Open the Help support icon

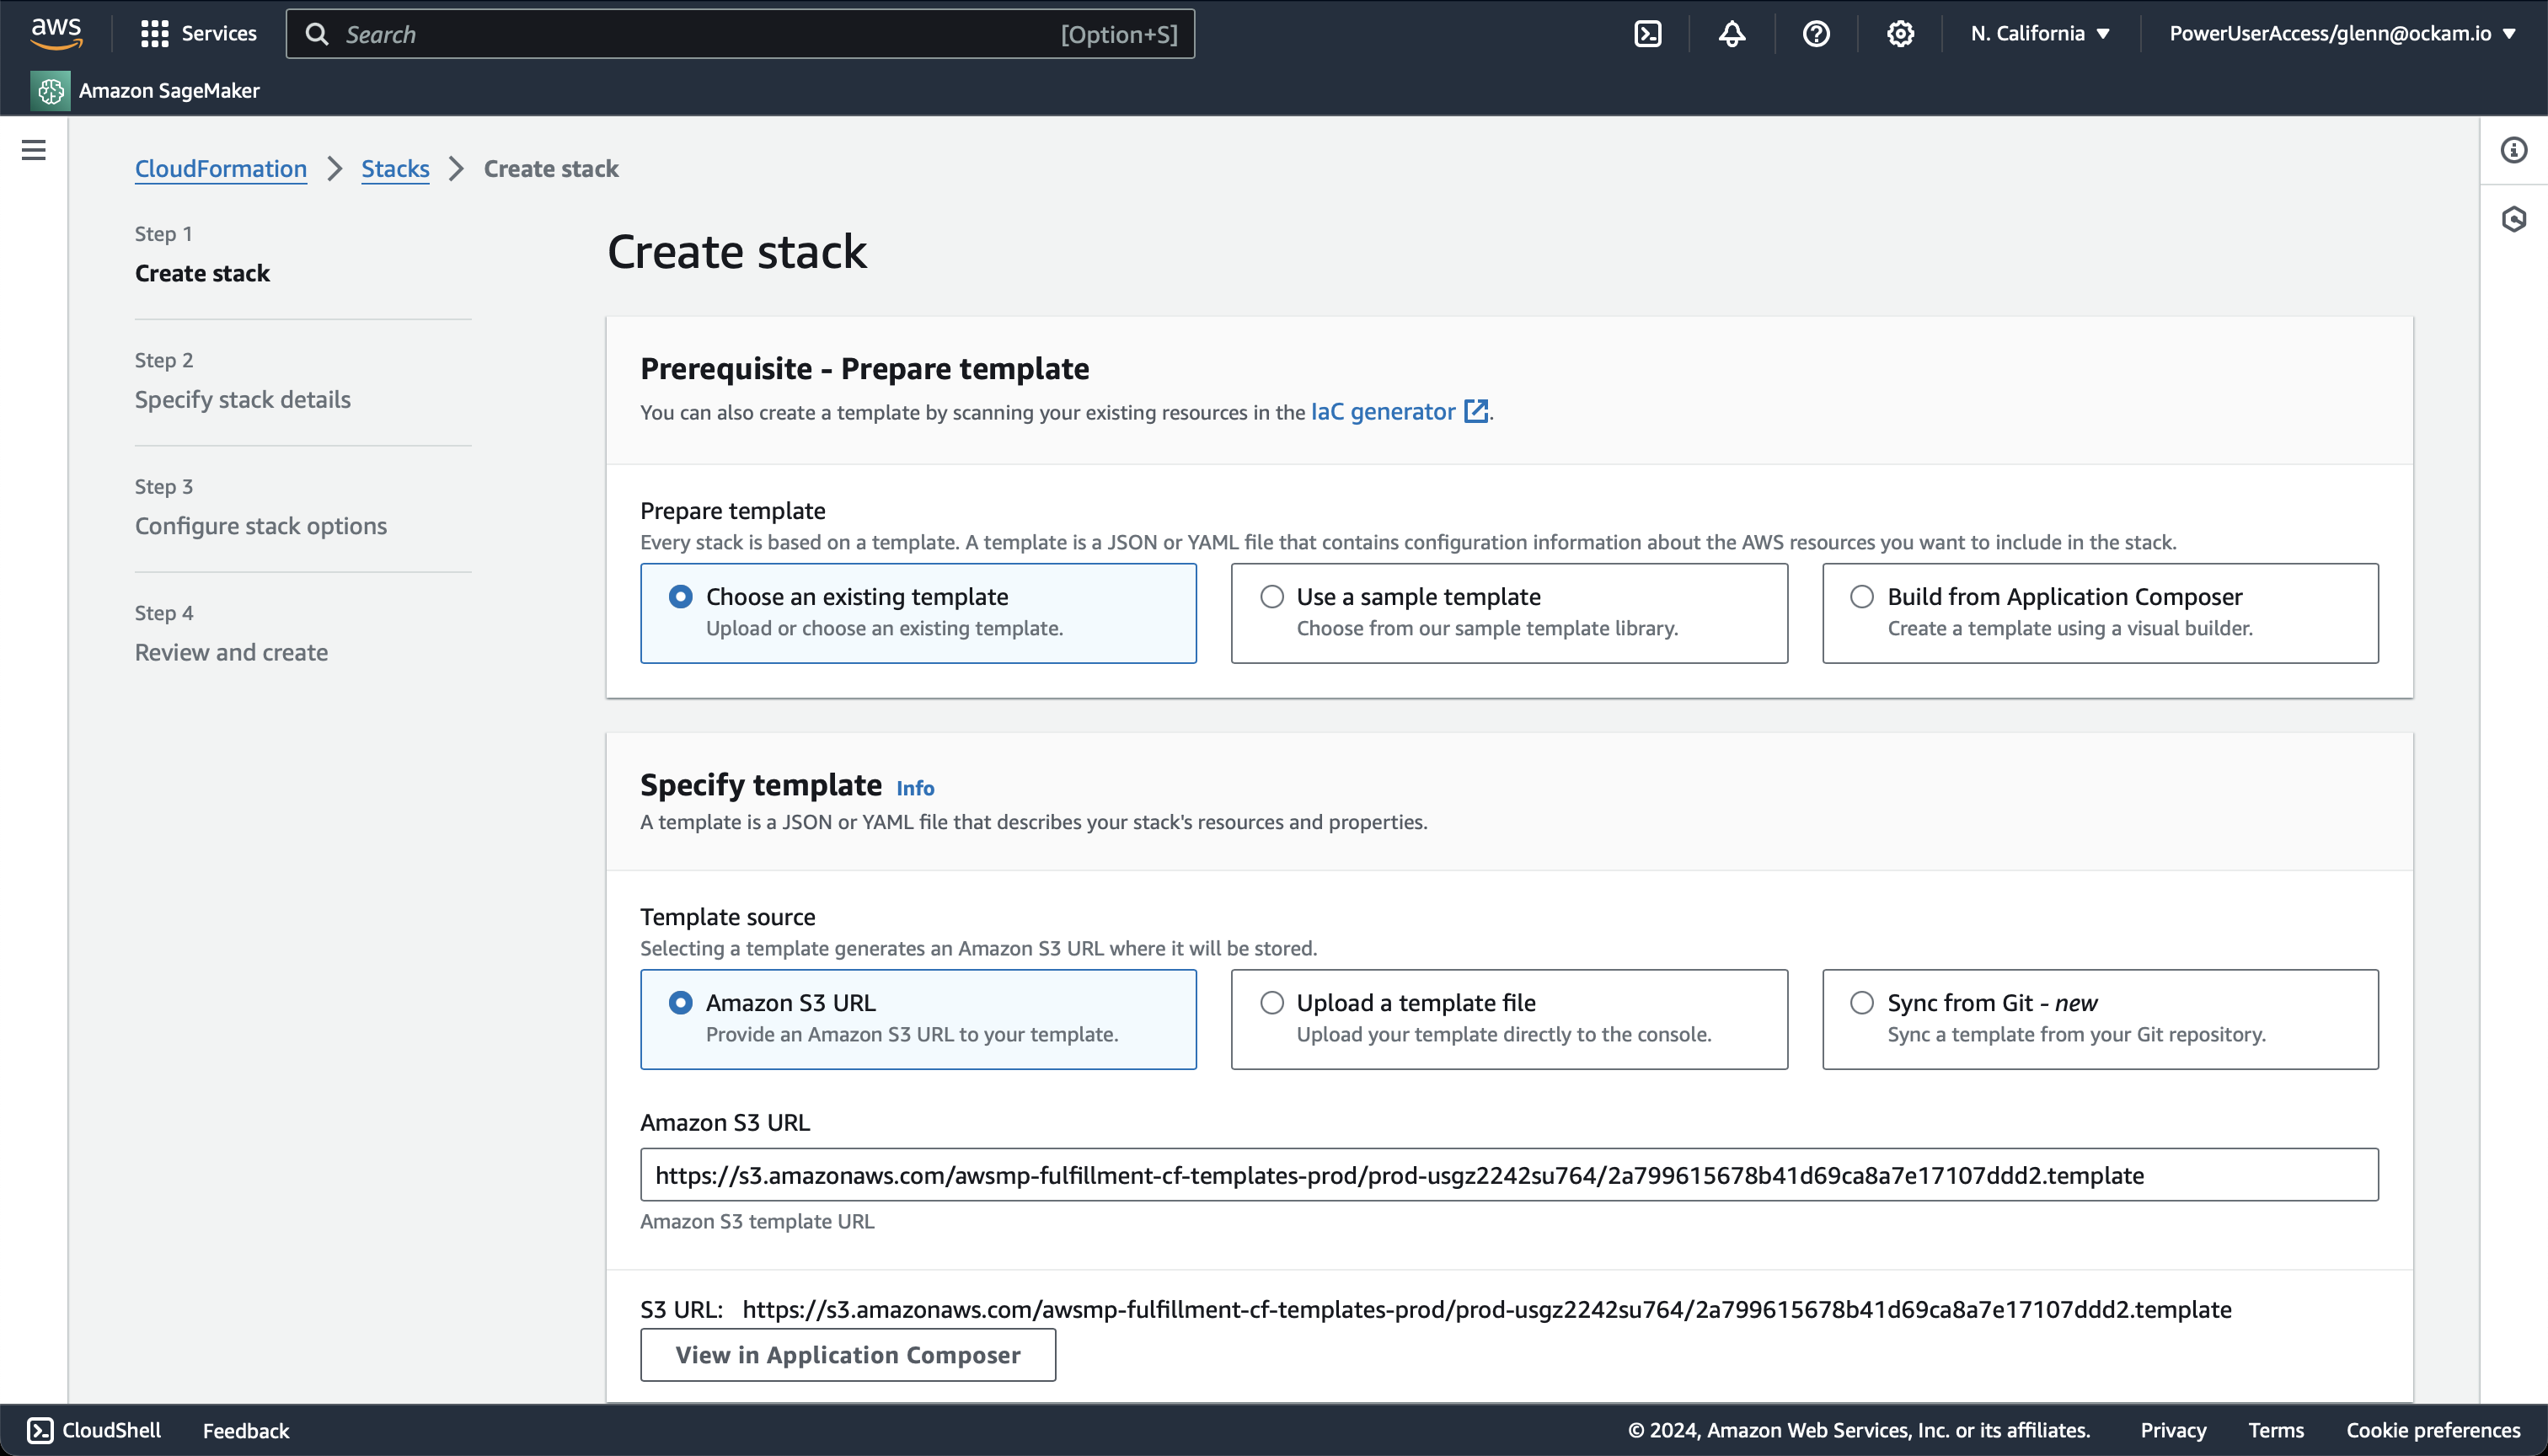[x=1815, y=33]
